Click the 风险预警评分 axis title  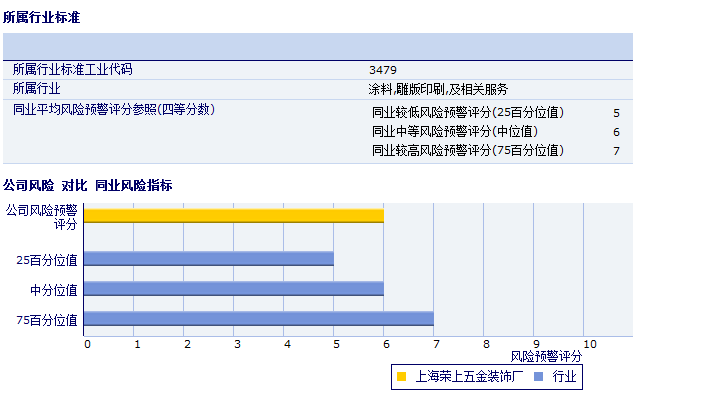click(546, 356)
